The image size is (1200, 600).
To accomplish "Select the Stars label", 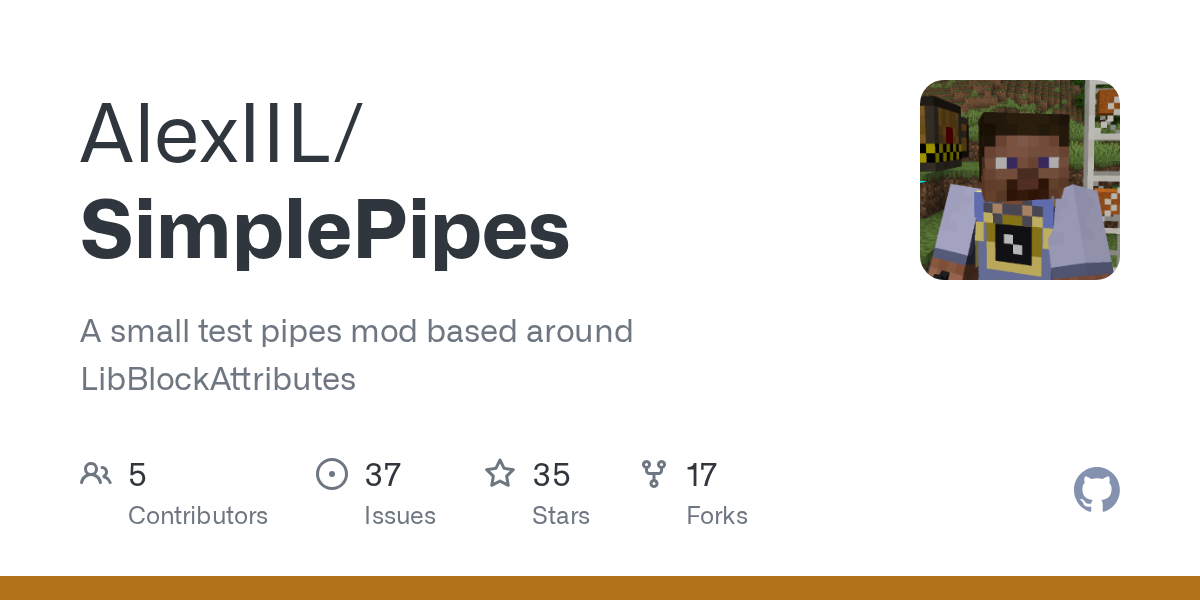I will (x=561, y=516).
